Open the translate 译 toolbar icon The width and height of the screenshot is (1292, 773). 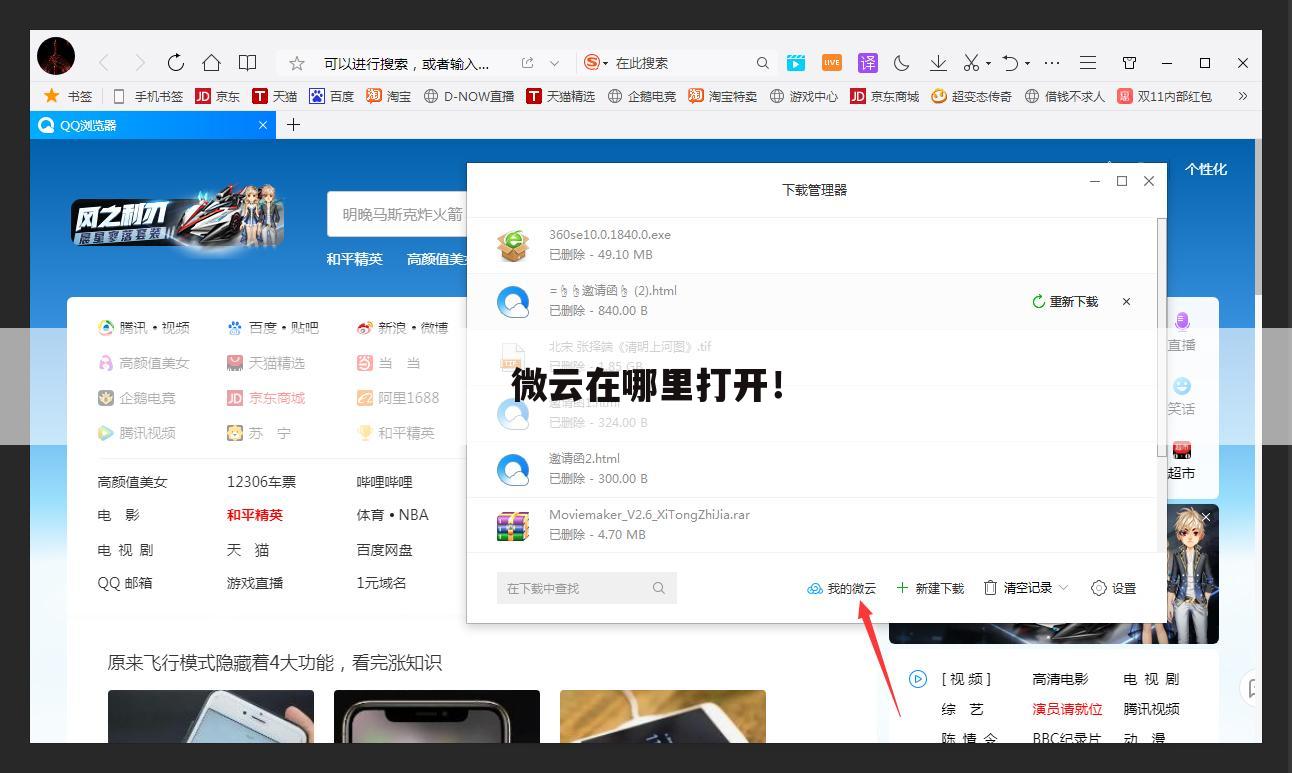pos(867,63)
